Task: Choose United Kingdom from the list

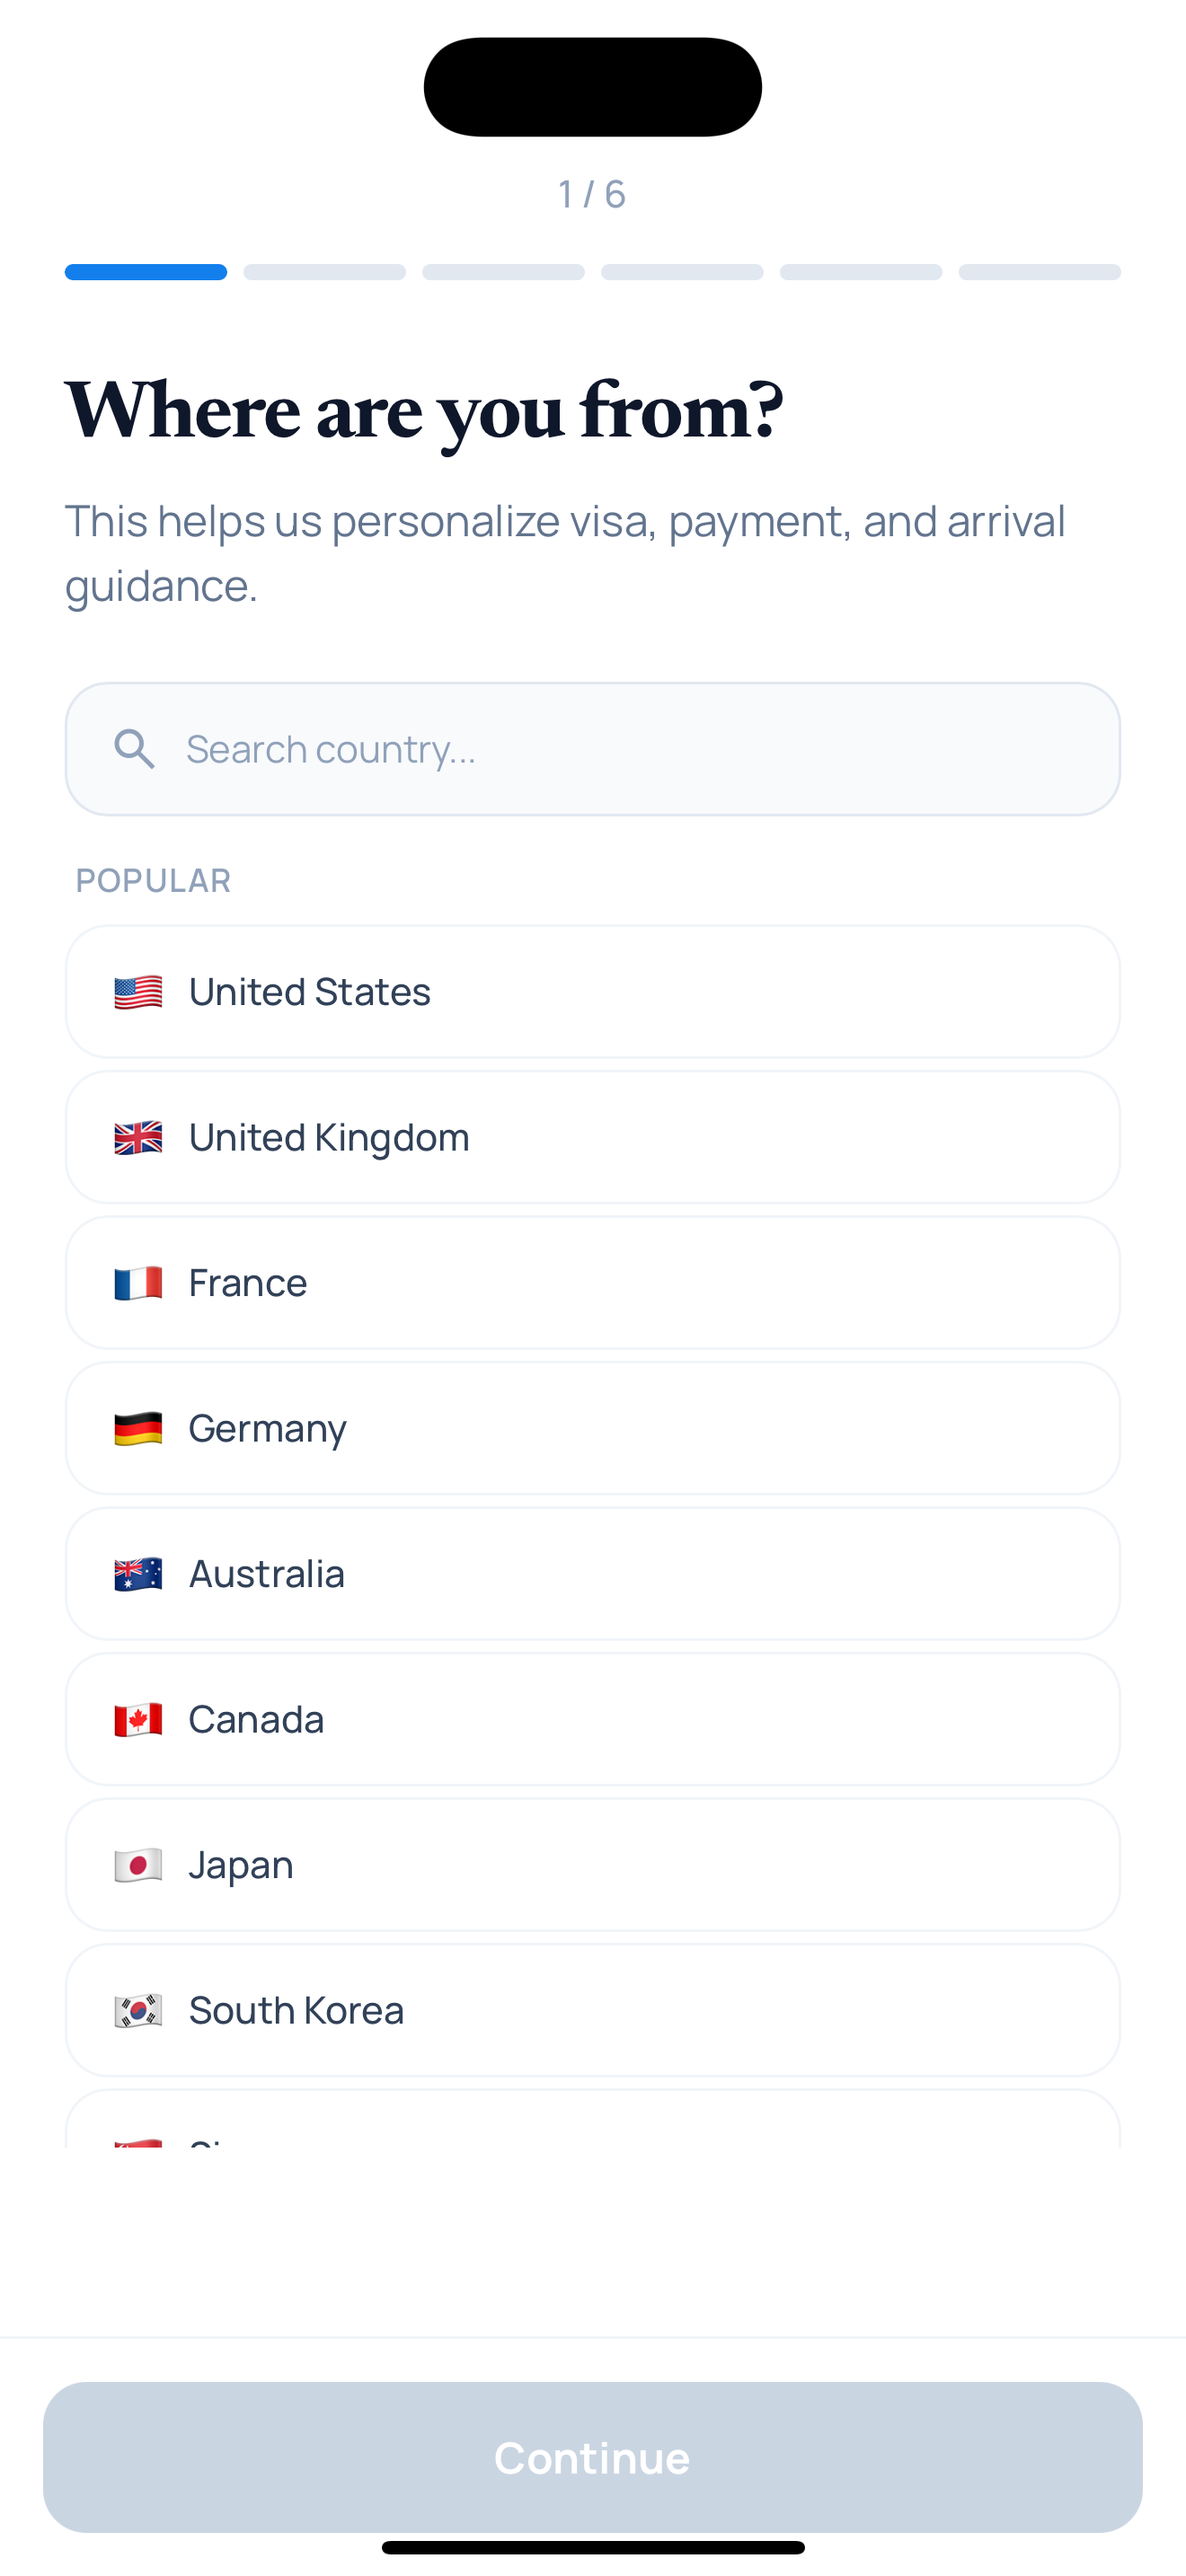Action: coord(592,1138)
